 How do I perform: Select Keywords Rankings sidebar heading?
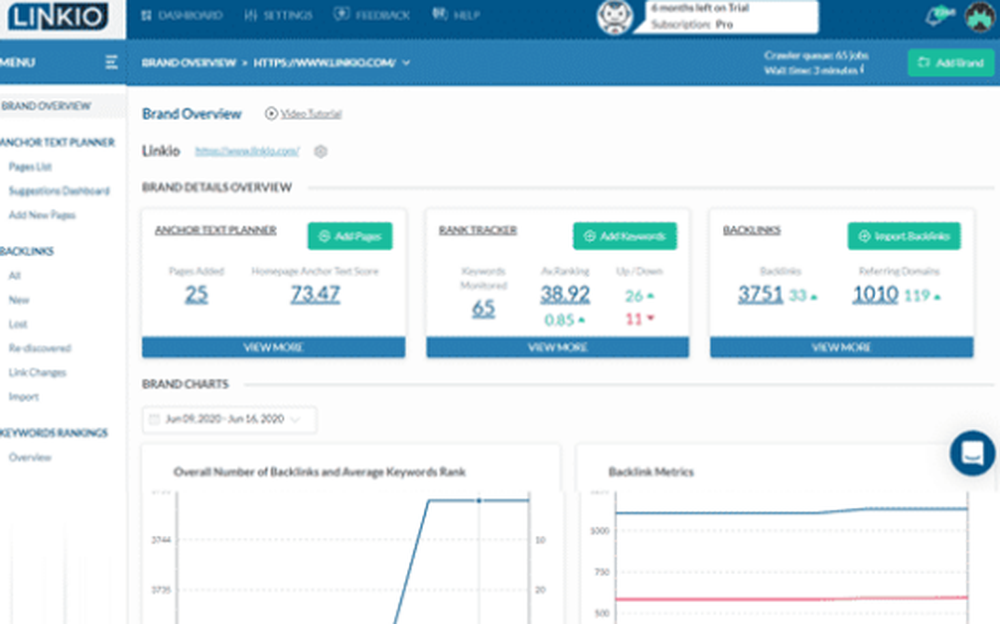[54, 433]
